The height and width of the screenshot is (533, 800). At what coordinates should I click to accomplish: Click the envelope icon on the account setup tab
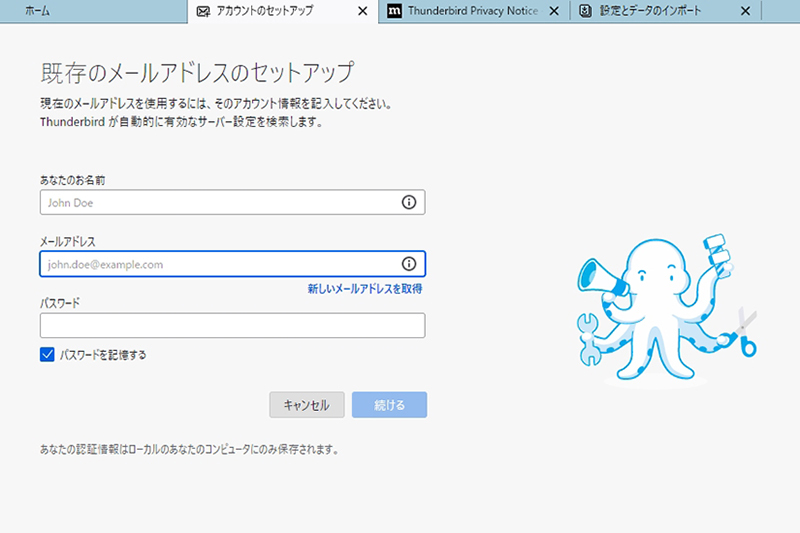(204, 12)
